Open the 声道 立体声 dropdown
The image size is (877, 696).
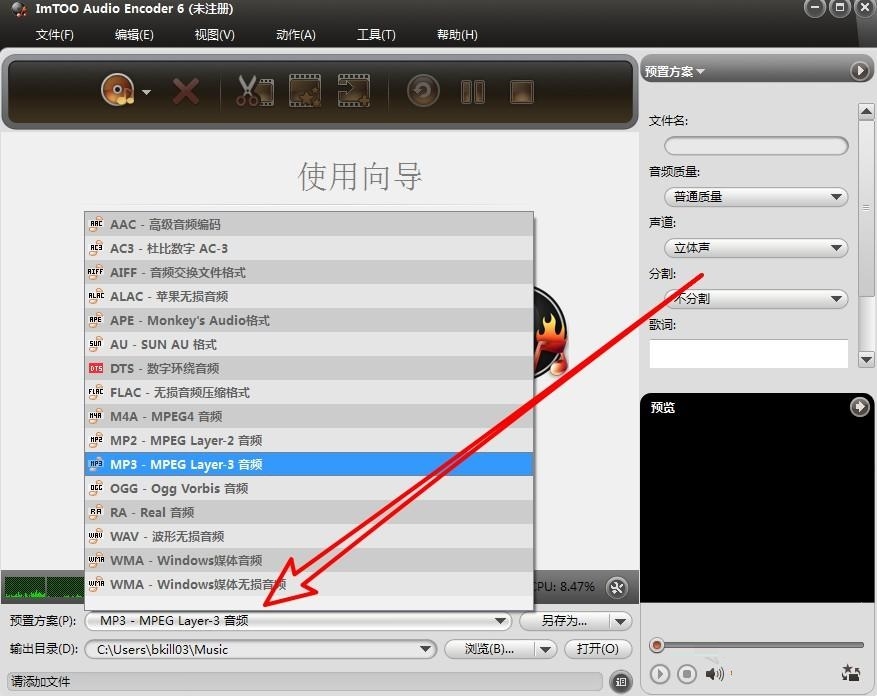click(756, 248)
